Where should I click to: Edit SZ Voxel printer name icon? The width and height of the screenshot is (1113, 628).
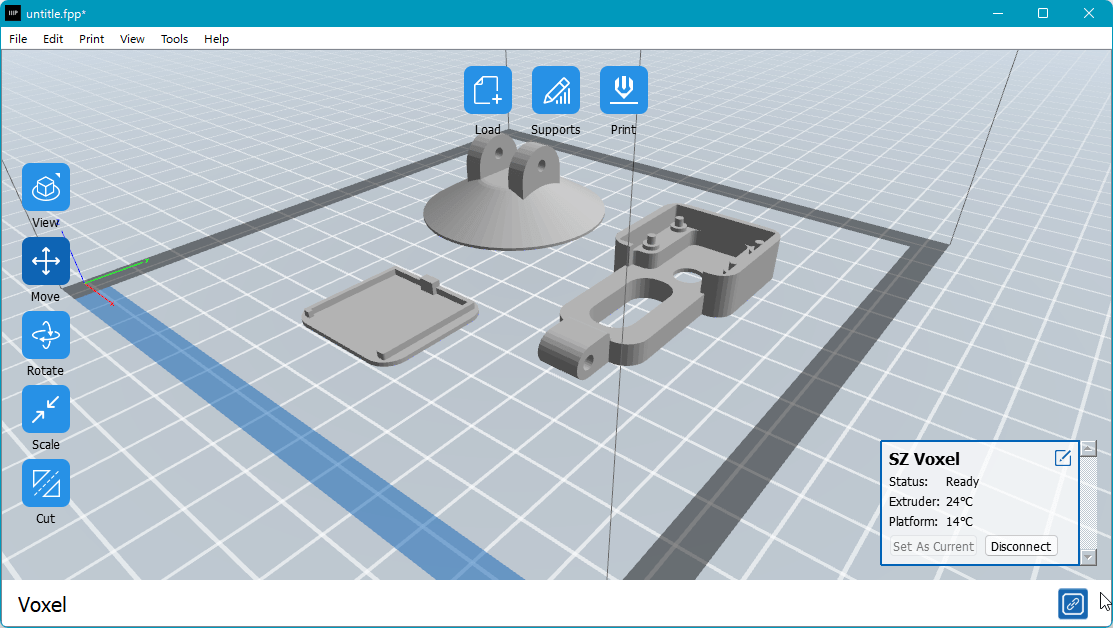point(1063,458)
